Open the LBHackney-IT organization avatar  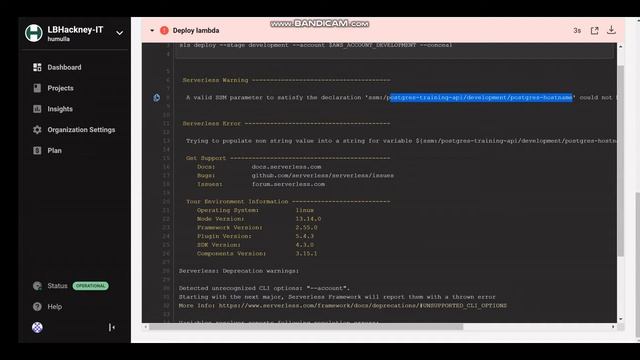33,33
